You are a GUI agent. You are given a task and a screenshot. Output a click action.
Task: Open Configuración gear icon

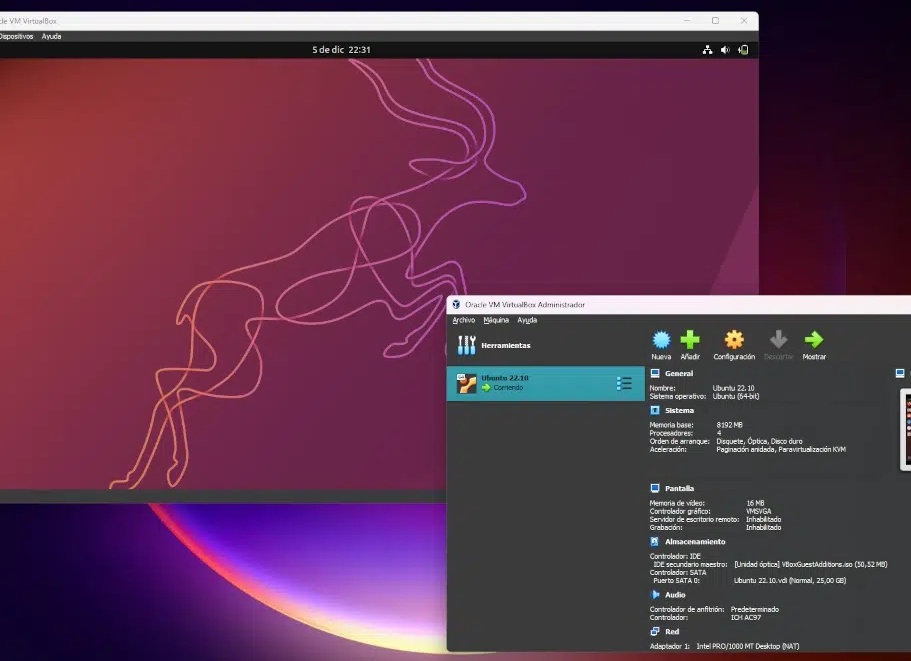point(734,340)
